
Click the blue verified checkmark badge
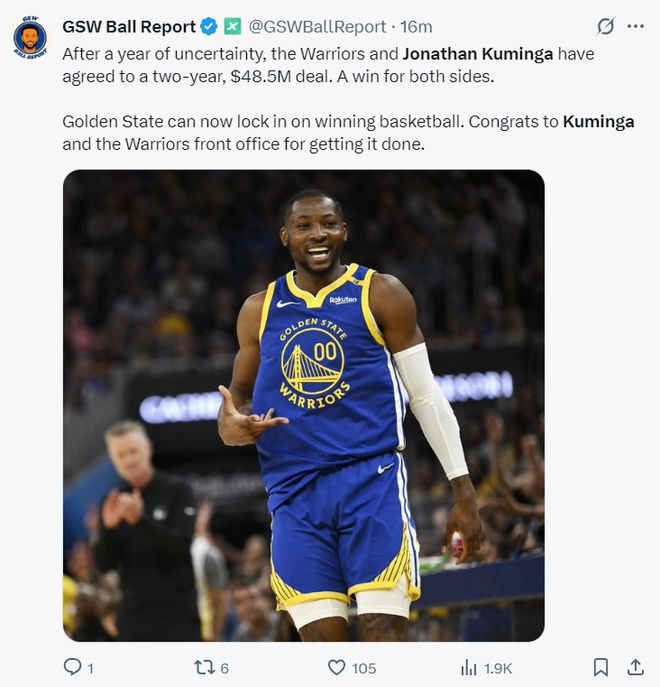click(209, 27)
